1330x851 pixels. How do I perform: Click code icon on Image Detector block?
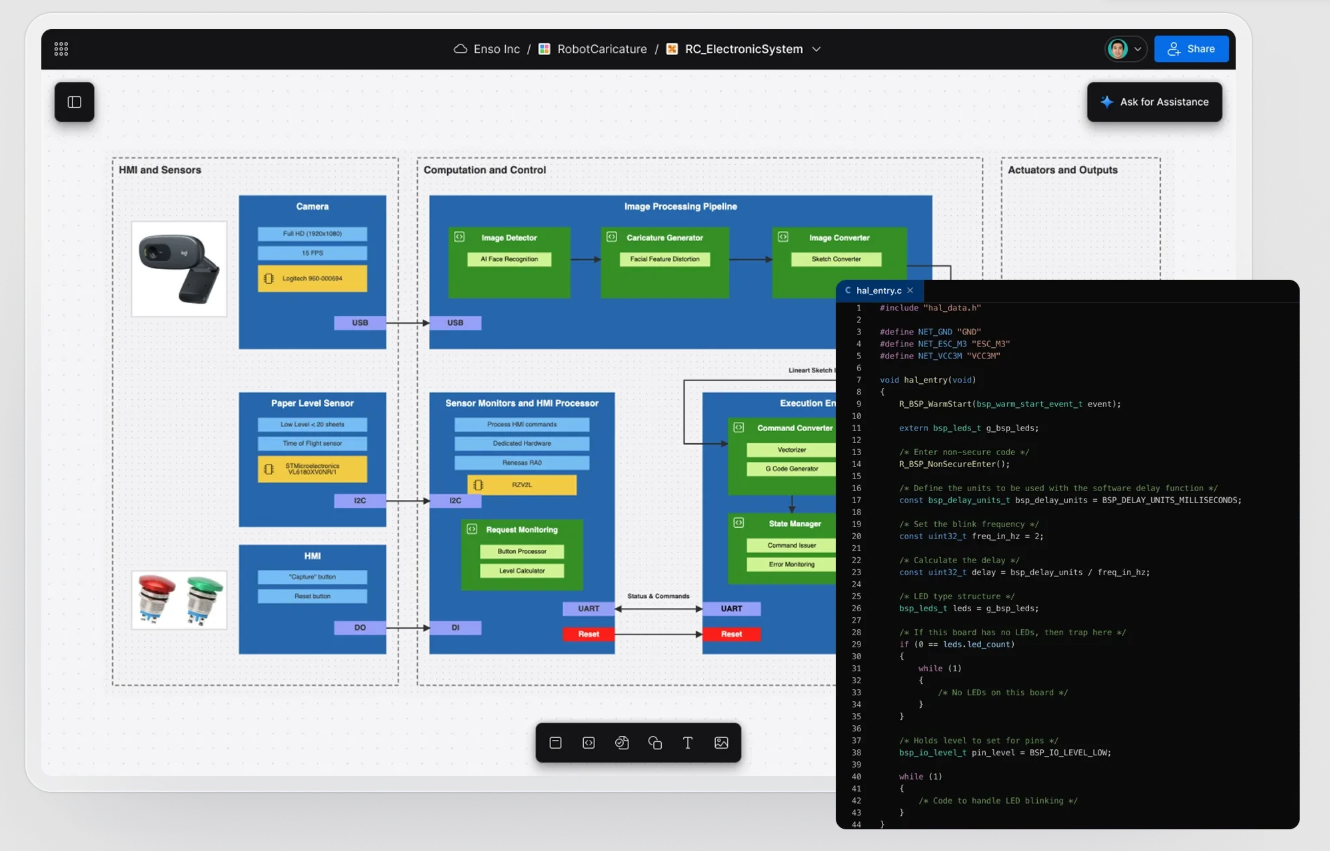coord(459,238)
